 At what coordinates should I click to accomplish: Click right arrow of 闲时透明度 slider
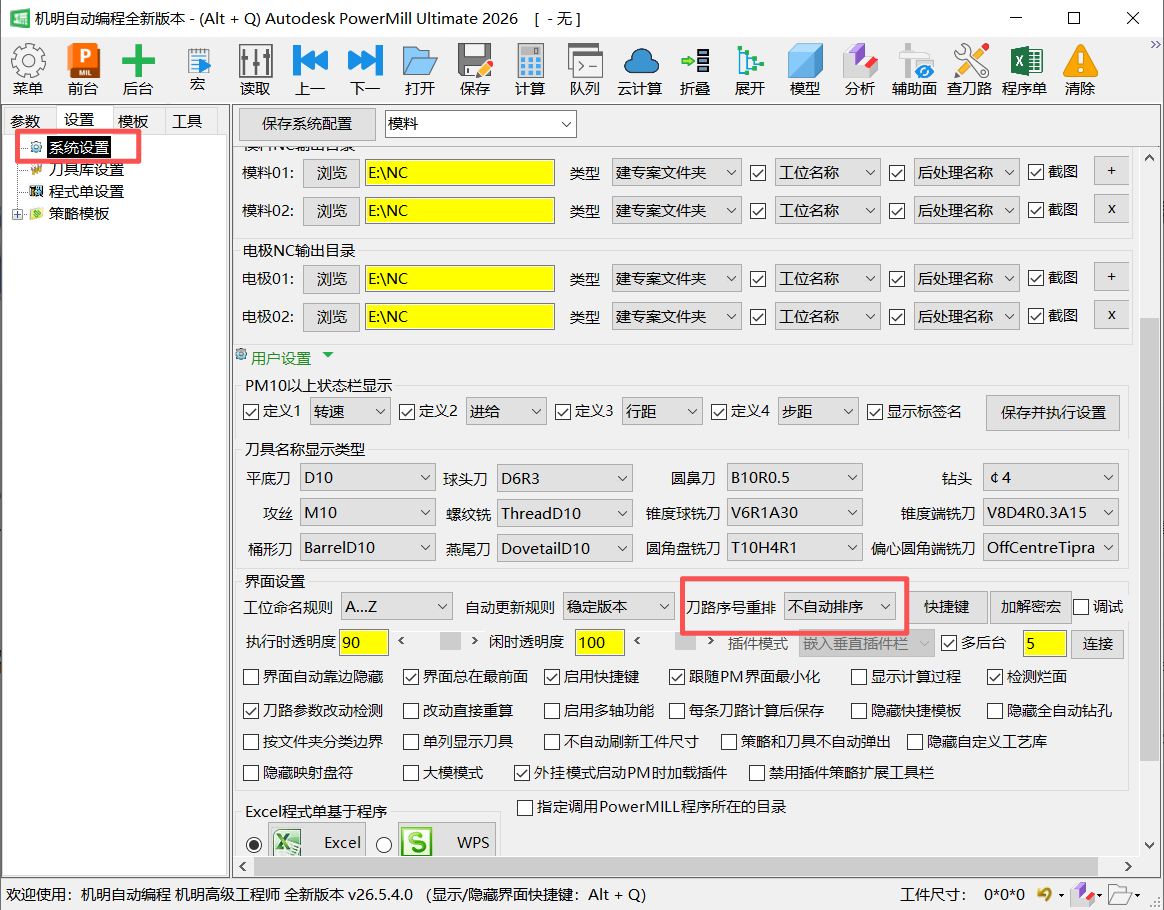710,641
